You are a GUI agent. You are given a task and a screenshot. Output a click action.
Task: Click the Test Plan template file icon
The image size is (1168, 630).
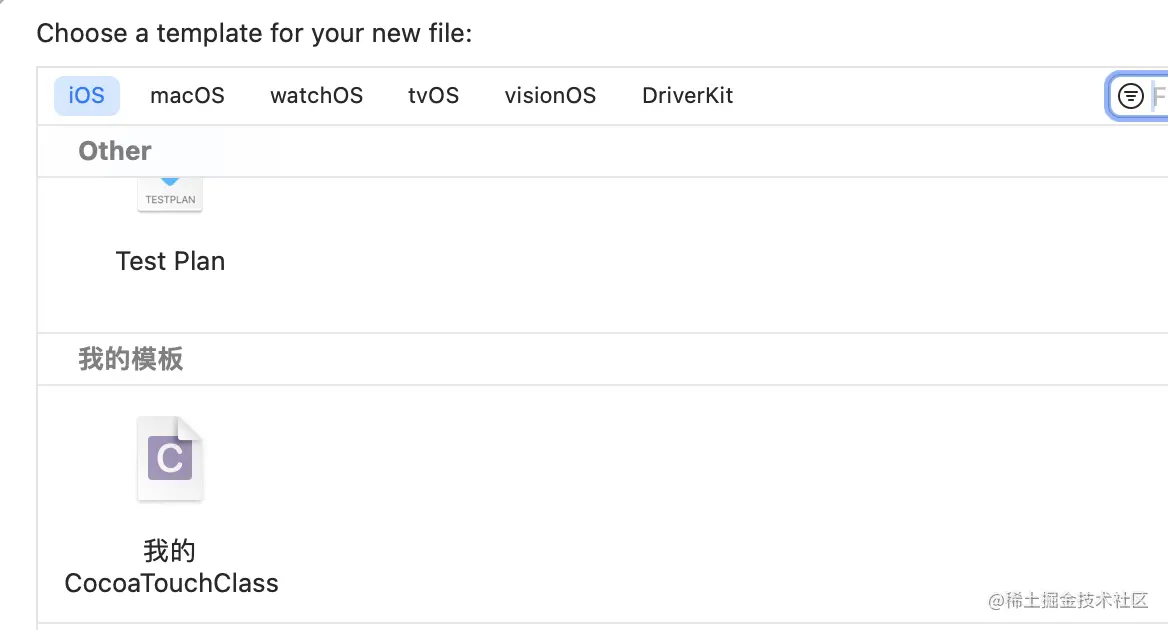170,195
